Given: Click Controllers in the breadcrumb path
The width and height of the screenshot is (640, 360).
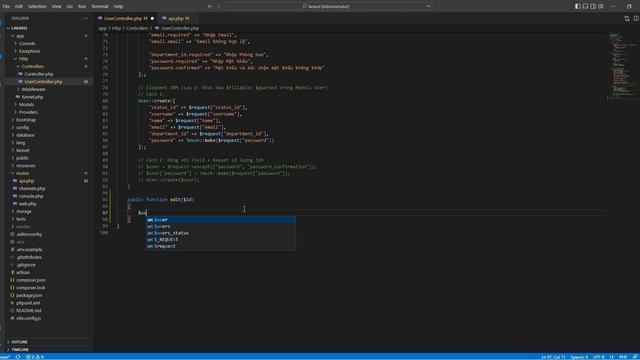Looking at the screenshot, I should point(137,28).
